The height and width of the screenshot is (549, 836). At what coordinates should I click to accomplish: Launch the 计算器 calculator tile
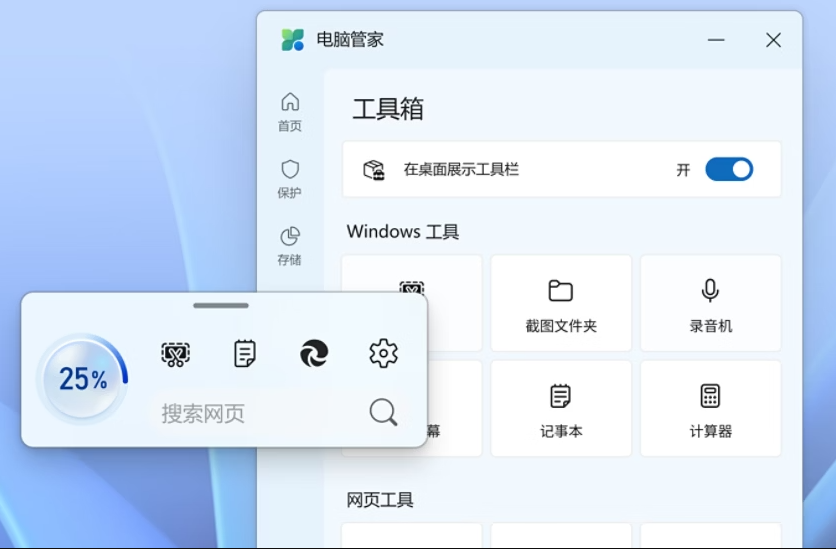coord(711,408)
